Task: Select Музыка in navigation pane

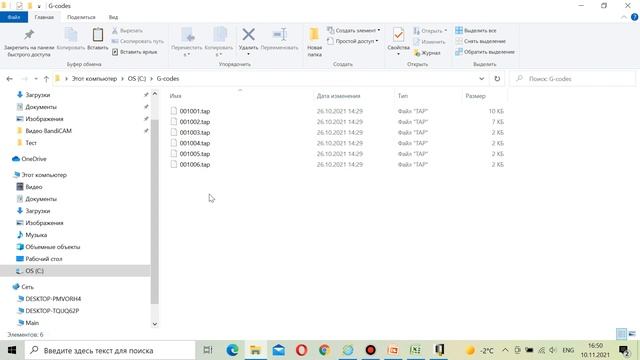Action: [x=36, y=235]
